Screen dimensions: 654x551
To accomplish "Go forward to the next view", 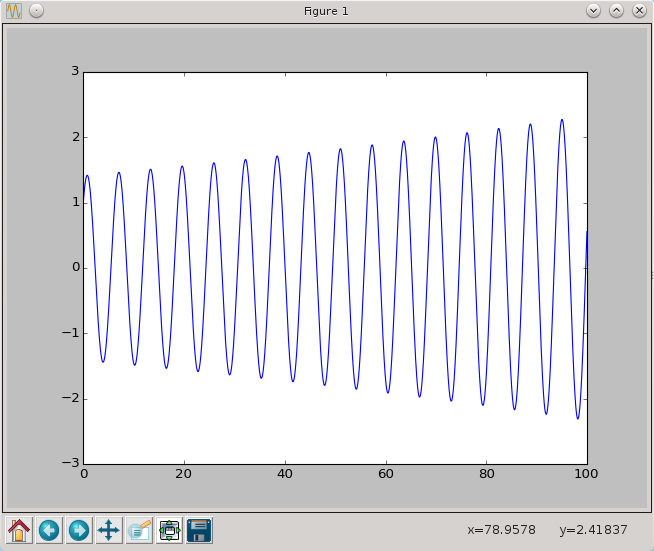I will [x=79, y=530].
